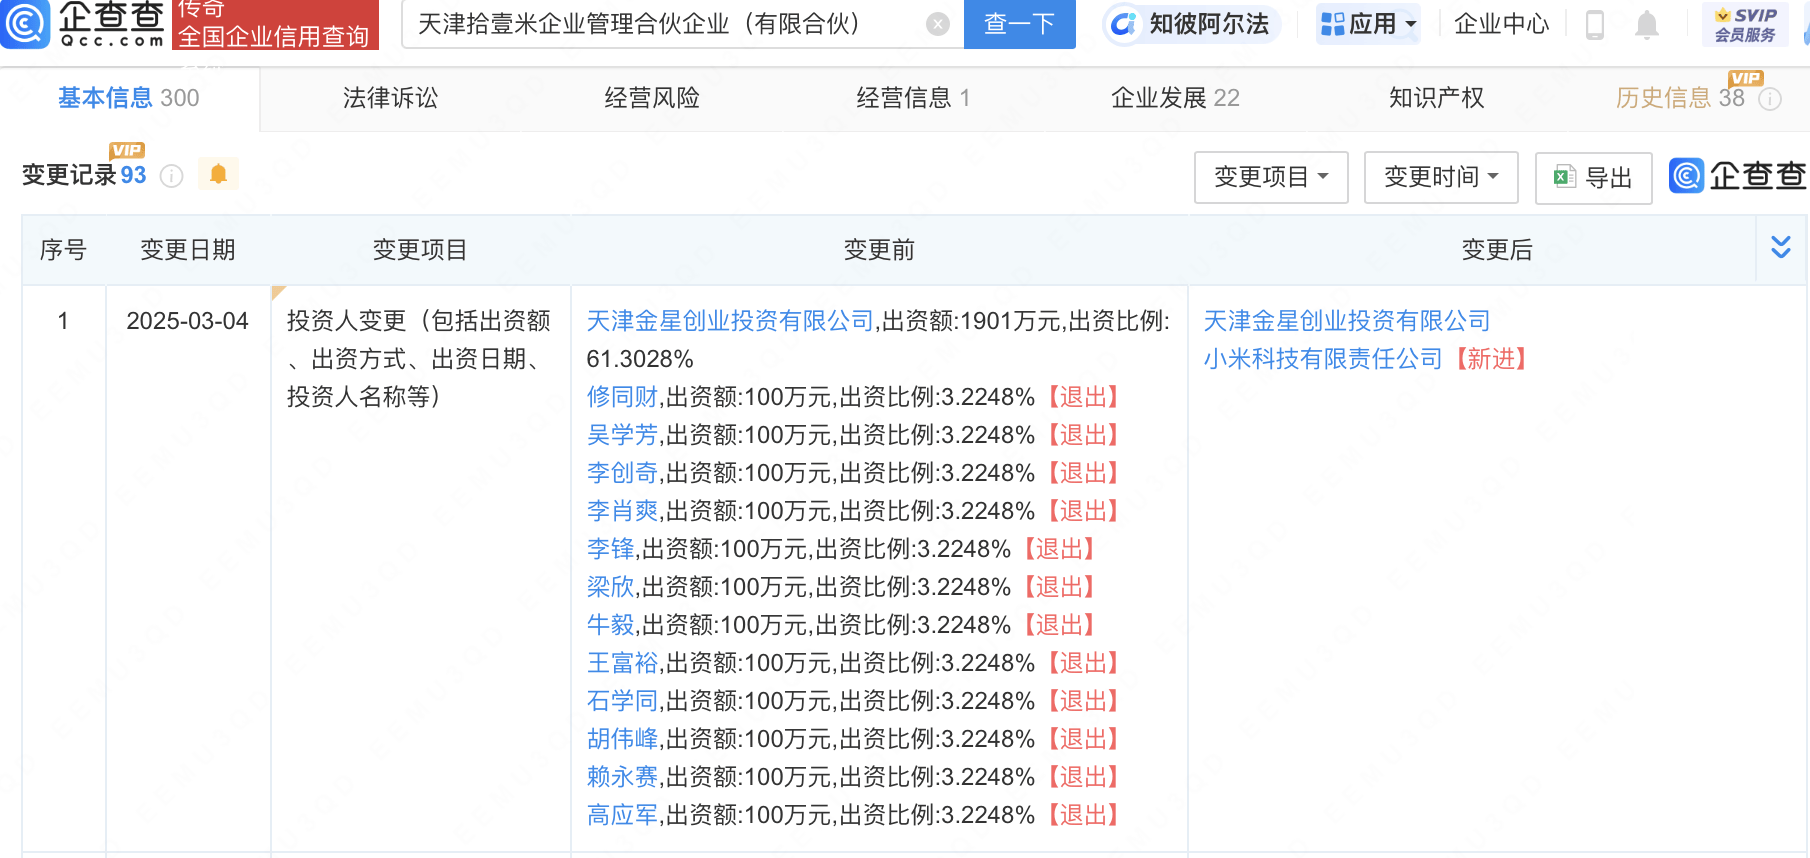Click the 知彼阿尔法 AI icon
This screenshot has width=1810, height=858.
pyautogui.click(x=1124, y=24)
